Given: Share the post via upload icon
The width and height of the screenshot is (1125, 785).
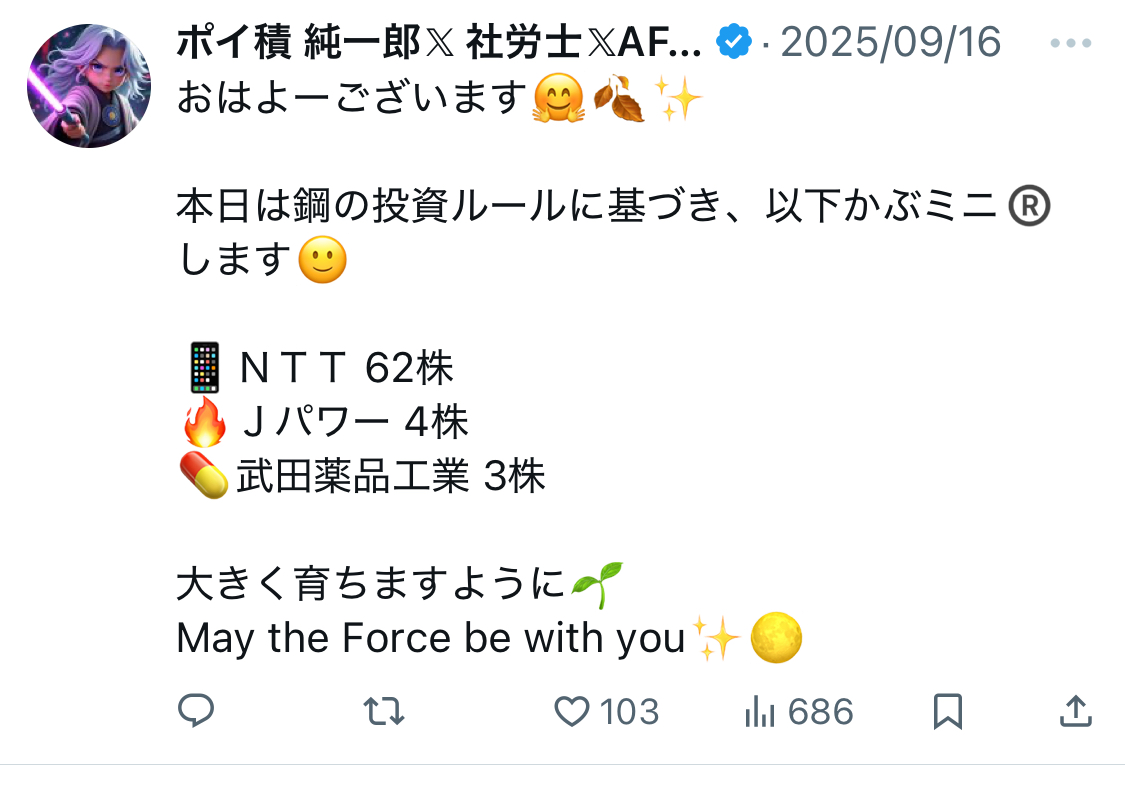Looking at the screenshot, I should pyautogui.click(x=1074, y=711).
